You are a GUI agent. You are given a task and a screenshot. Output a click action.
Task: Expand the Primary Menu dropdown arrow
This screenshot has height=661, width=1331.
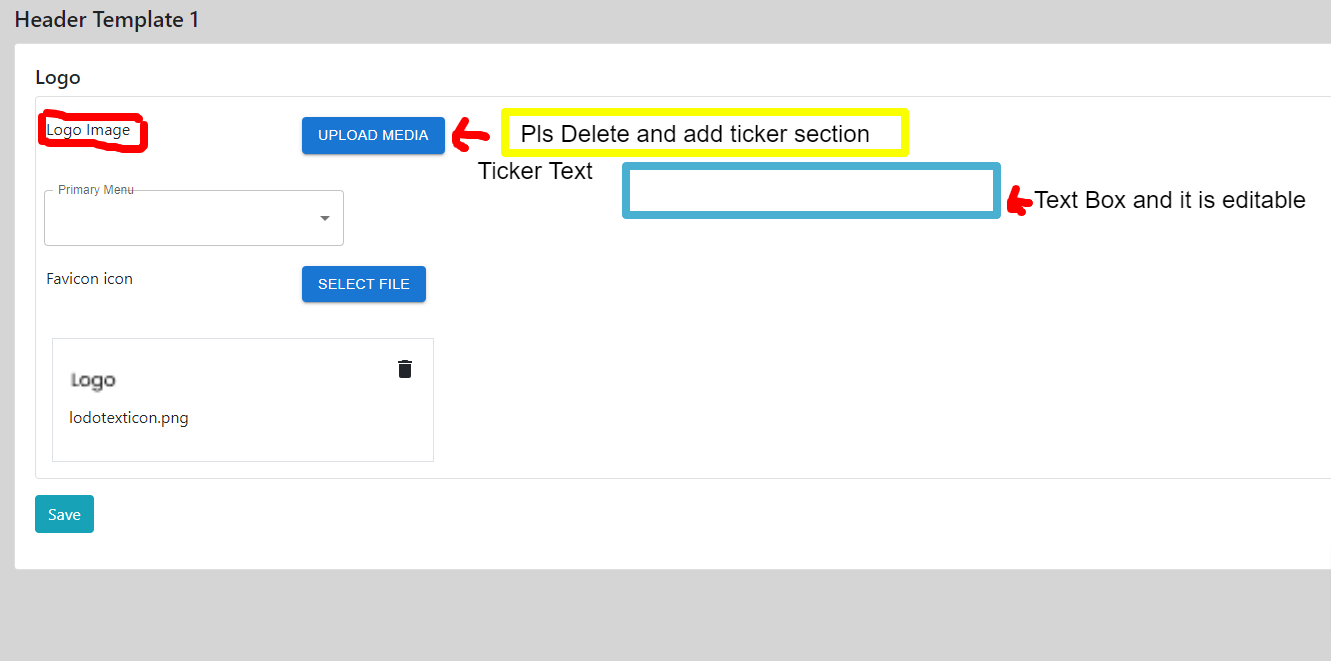pyautogui.click(x=325, y=218)
